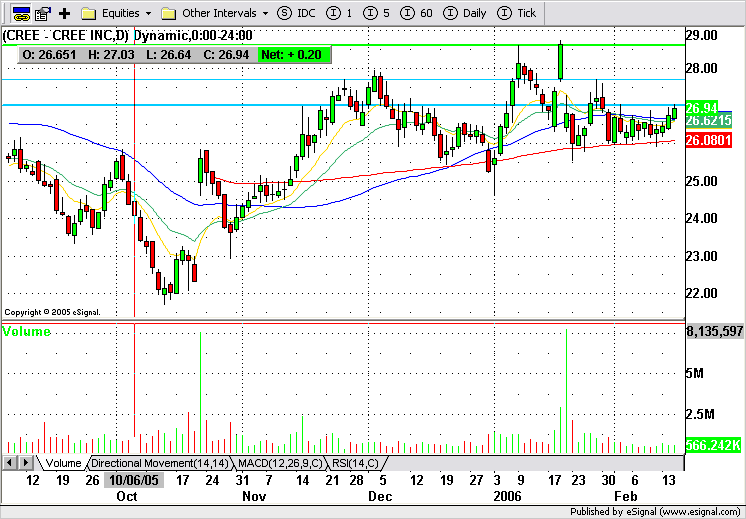Open the MACD(12,26,9,C) tab
Image resolution: width=746 pixels, height=519 pixels.
[281, 463]
